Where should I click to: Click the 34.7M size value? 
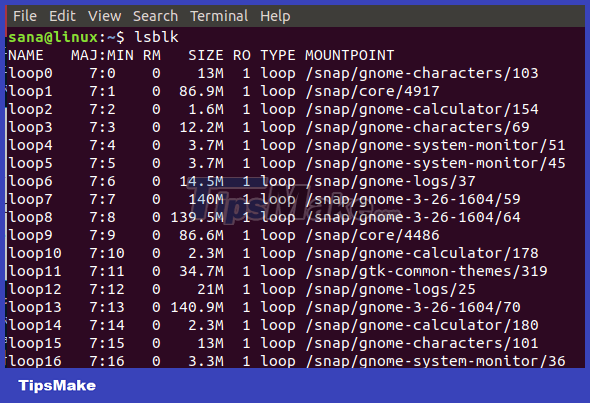[x=201, y=271]
